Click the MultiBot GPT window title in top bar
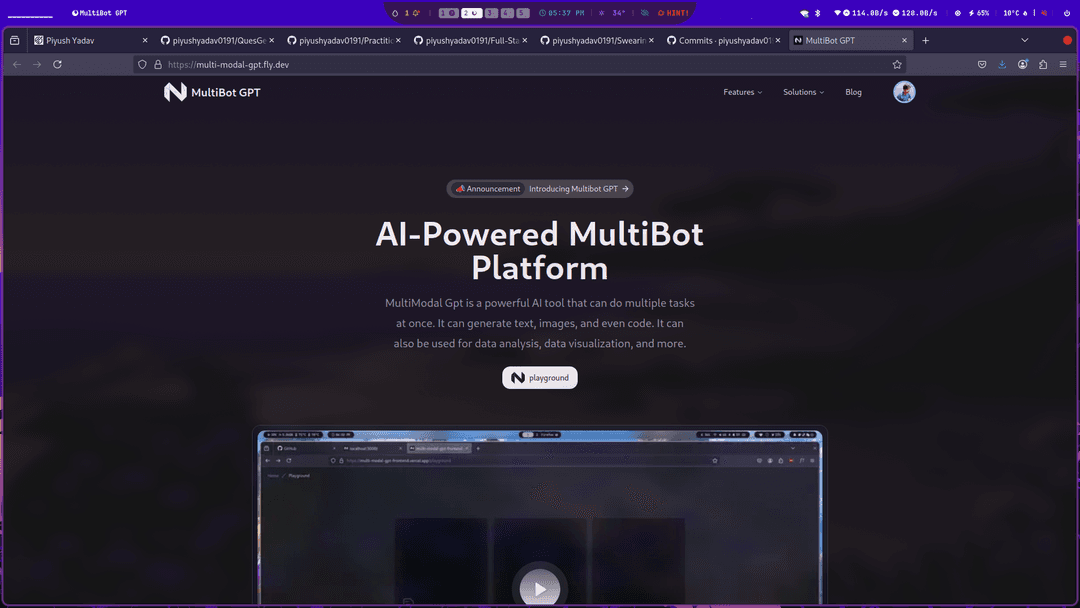The height and width of the screenshot is (608, 1080). [x=100, y=13]
